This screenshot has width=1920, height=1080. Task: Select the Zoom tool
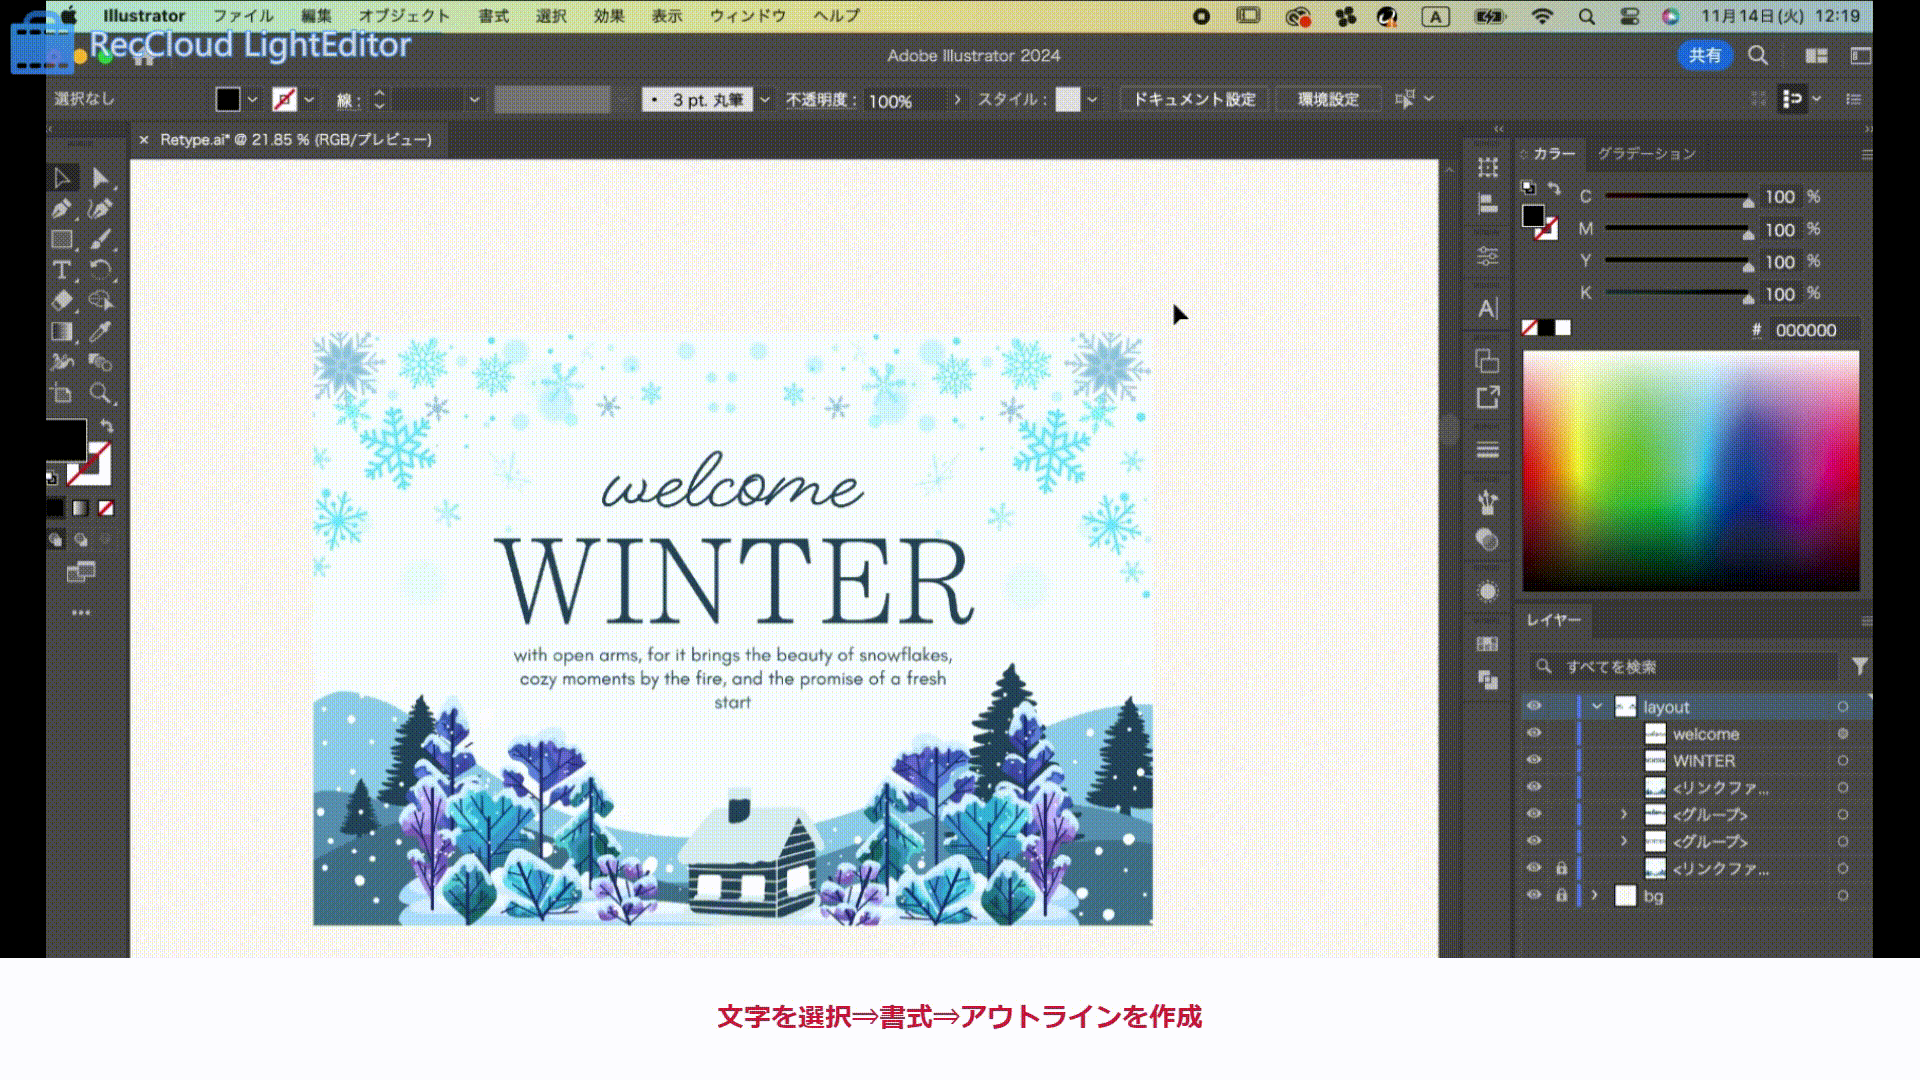(100, 394)
